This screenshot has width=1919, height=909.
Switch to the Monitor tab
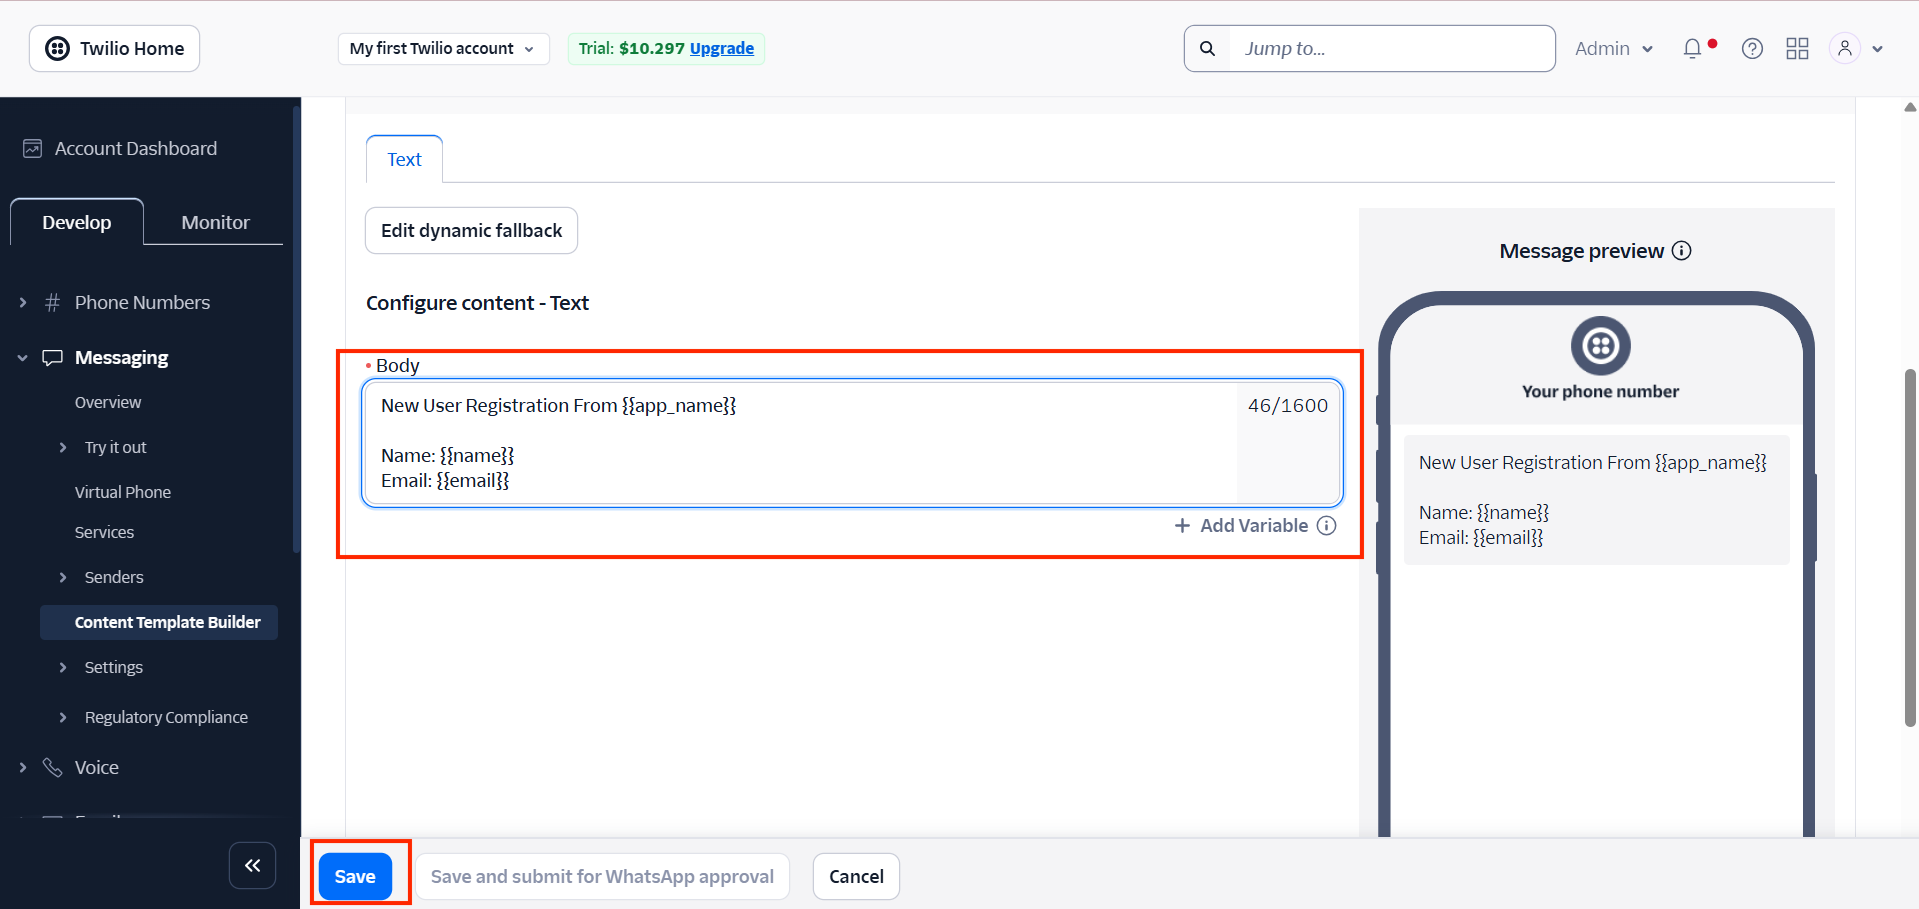pyautogui.click(x=213, y=222)
